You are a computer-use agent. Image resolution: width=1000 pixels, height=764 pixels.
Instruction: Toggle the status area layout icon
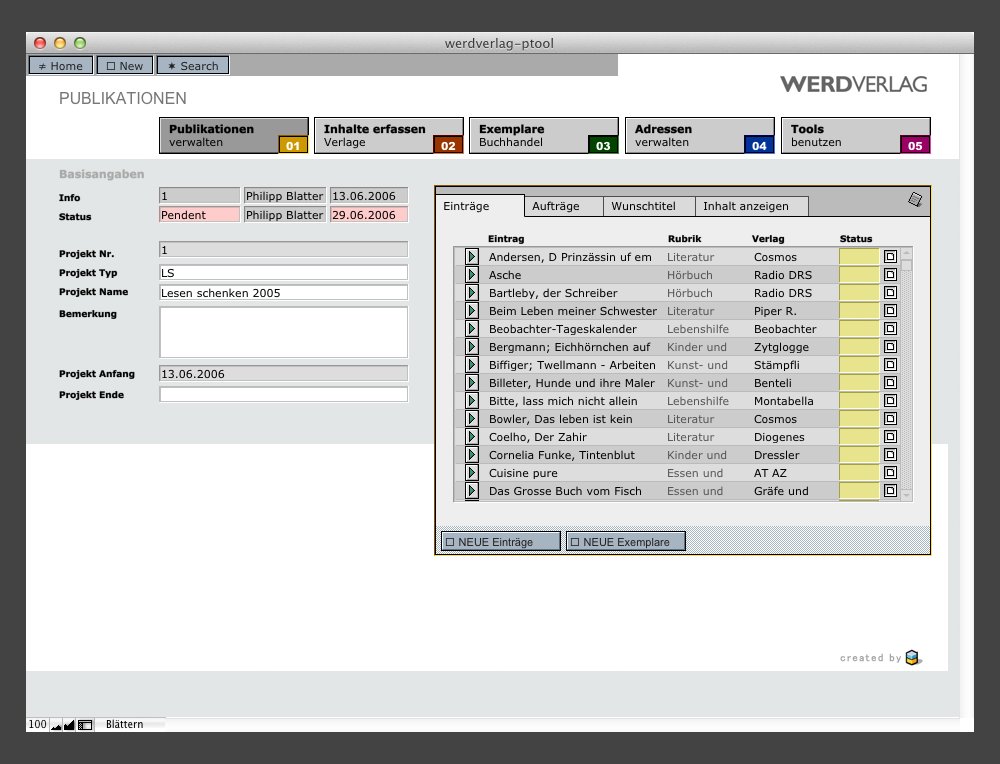(85, 724)
